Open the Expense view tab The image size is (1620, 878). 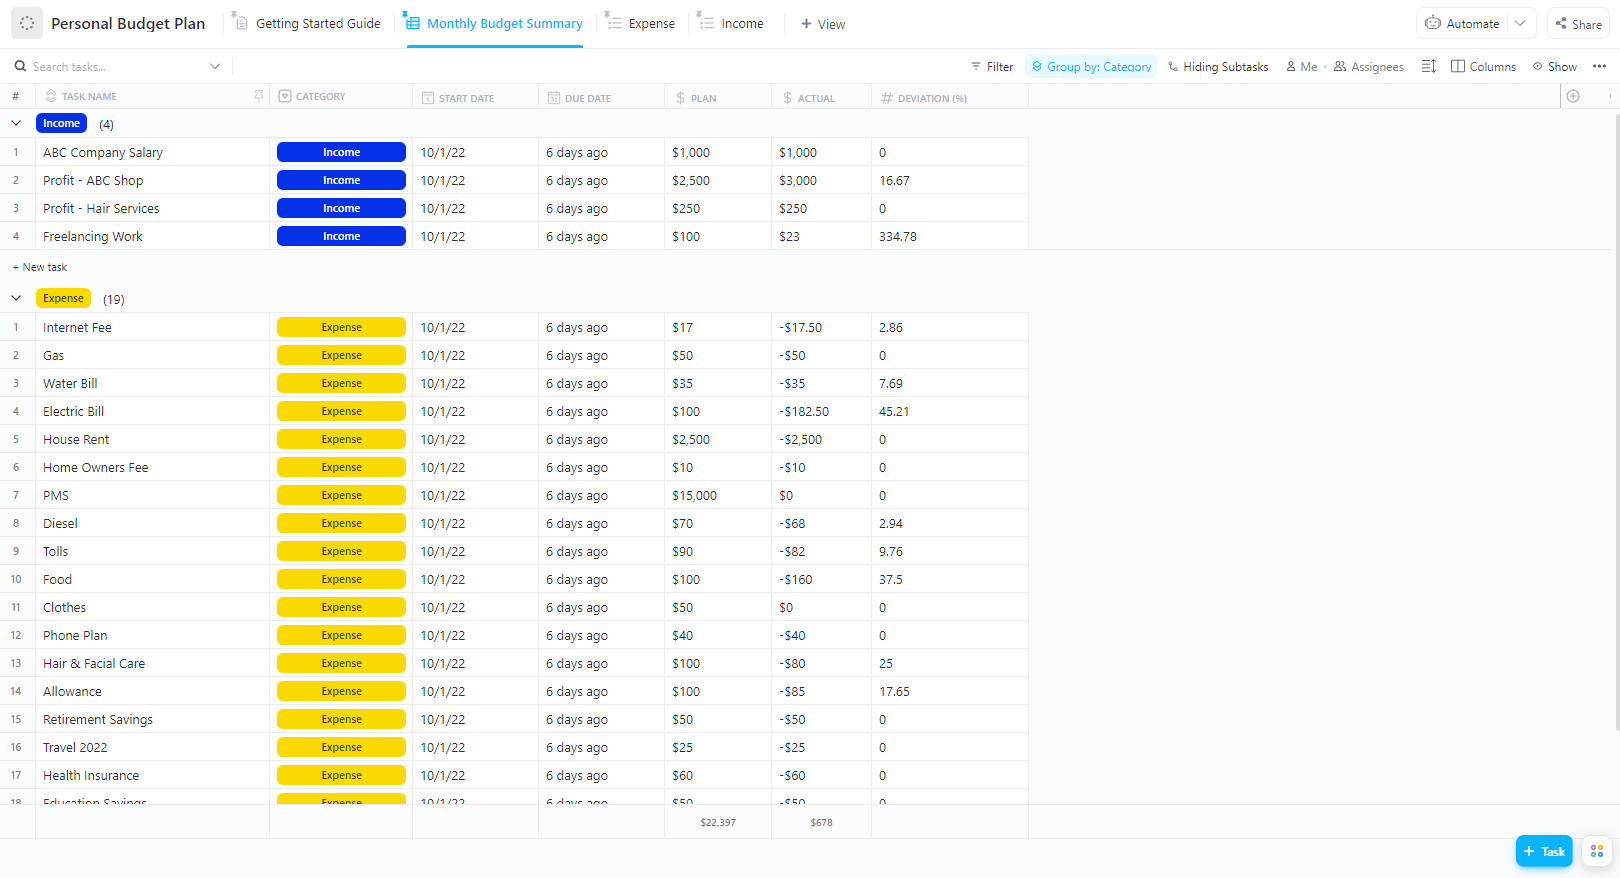(x=641, y=23)
